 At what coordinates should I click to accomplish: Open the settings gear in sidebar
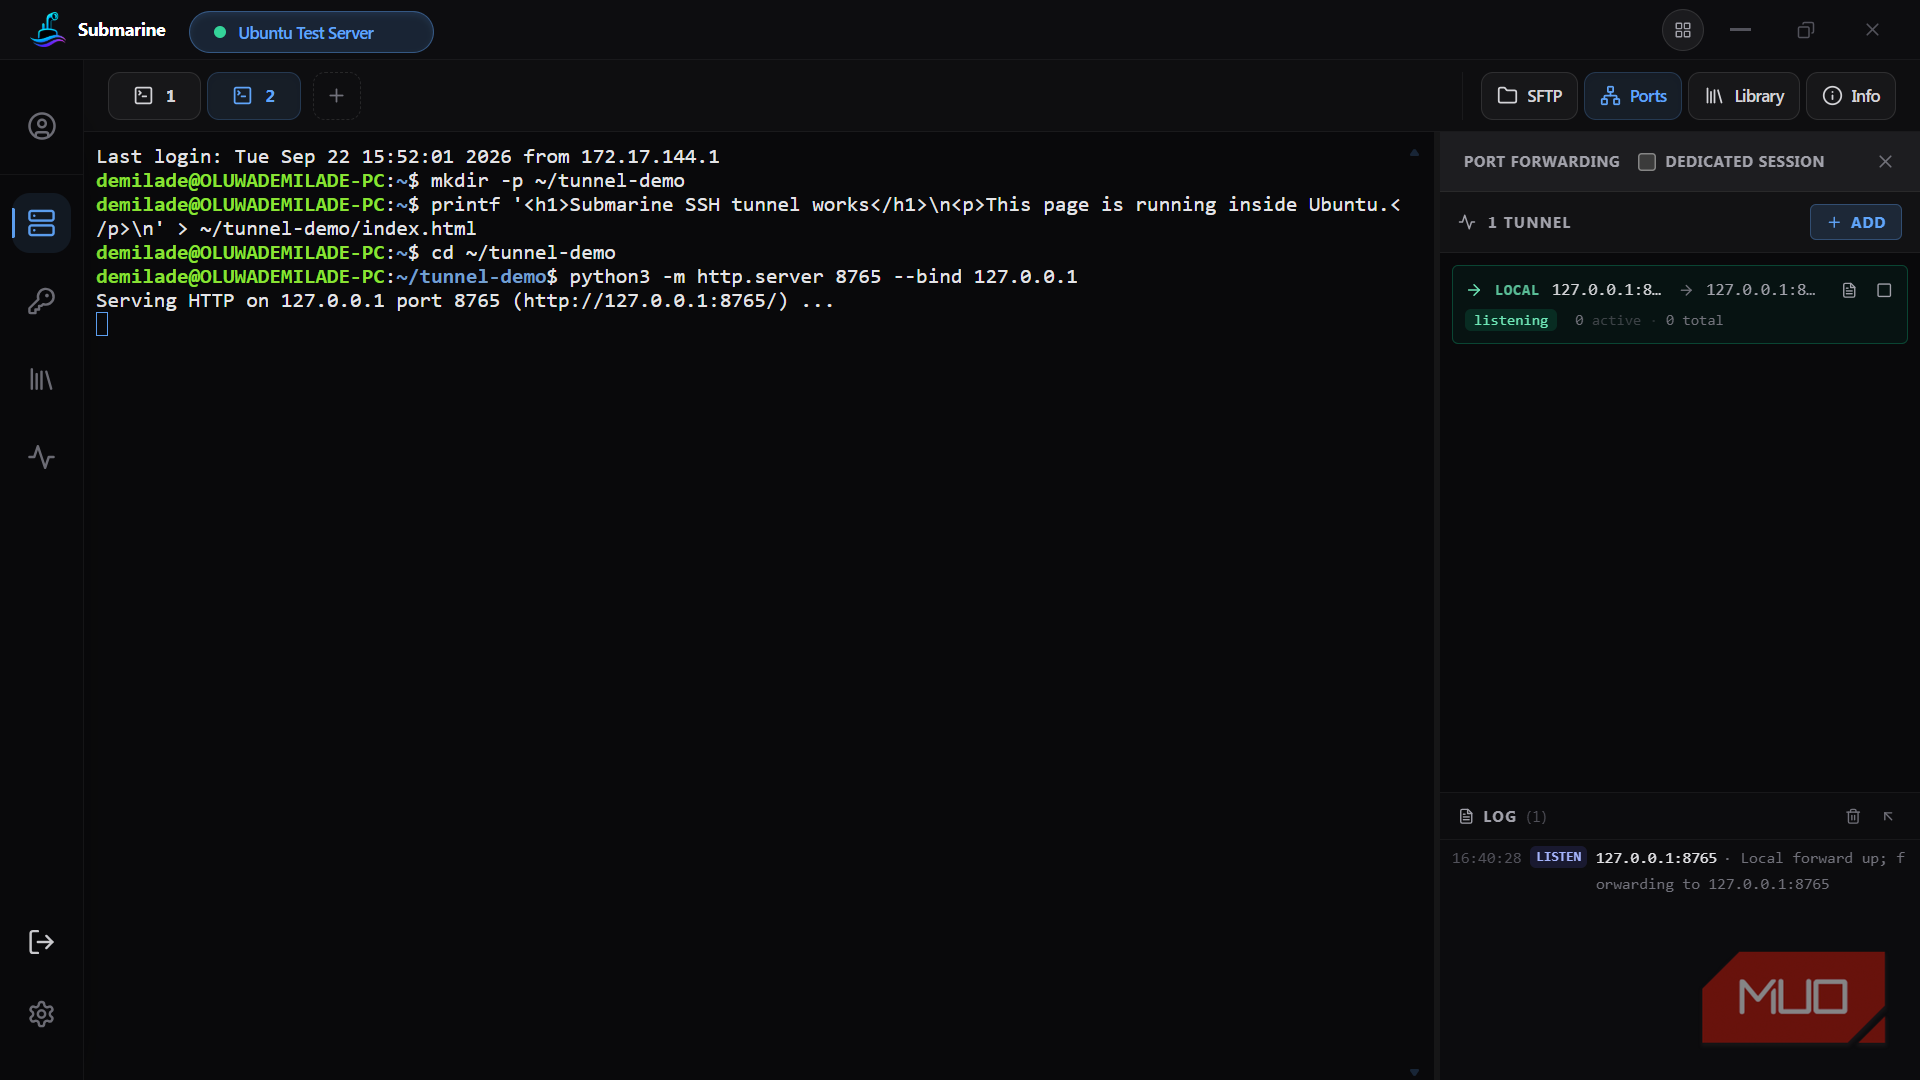pos(41,1014)
